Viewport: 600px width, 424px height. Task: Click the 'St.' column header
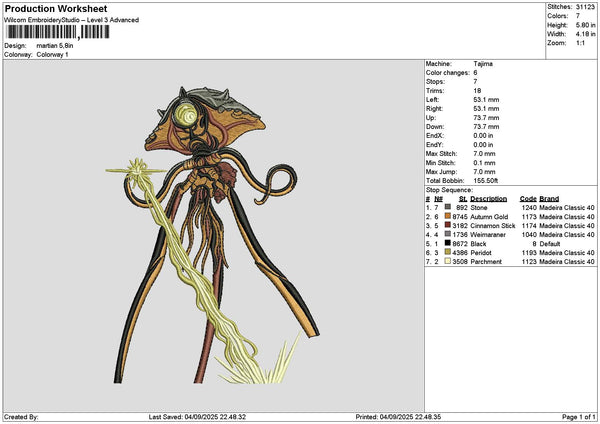(x=463, y=199)
